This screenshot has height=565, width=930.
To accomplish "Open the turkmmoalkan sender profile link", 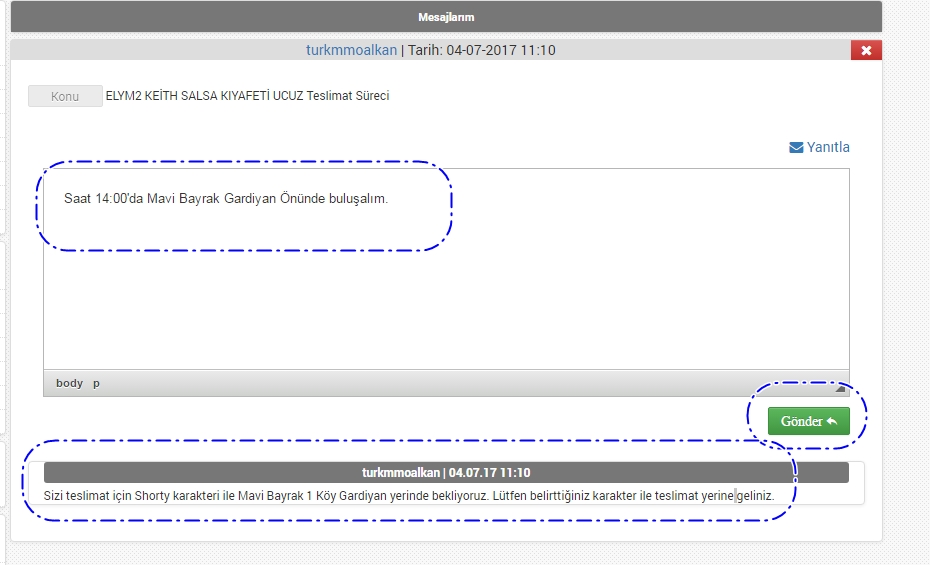I will [351, 50].
